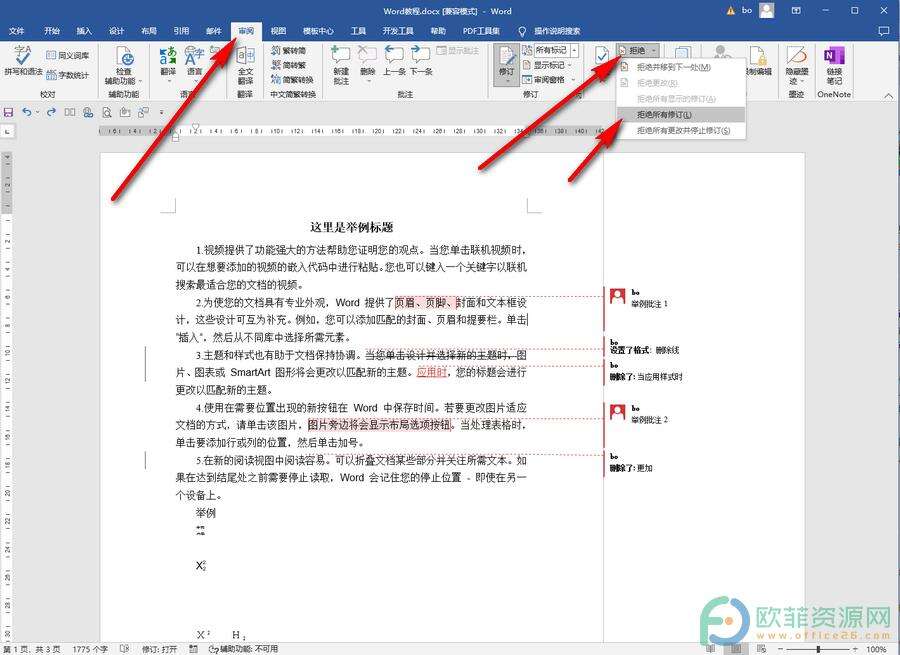The height and width of the screenshot is (655, 900).
Task: Click the zoom out minus button
Action: pos(783,649)
